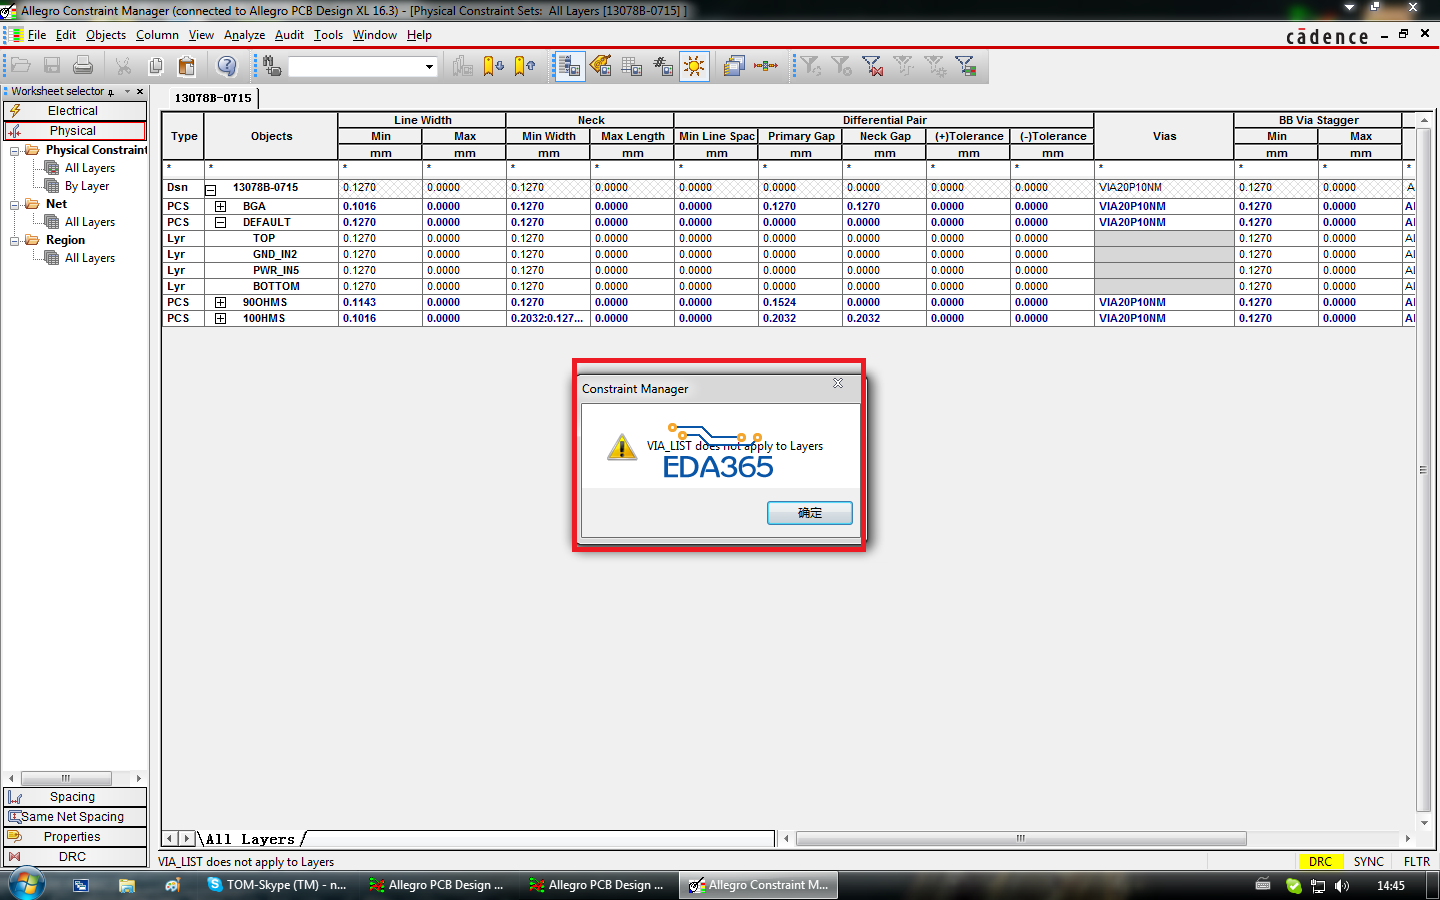1440x900 pixels.
Task: Click the volume speaker tray icon
Action: (x=1342, y=886)
